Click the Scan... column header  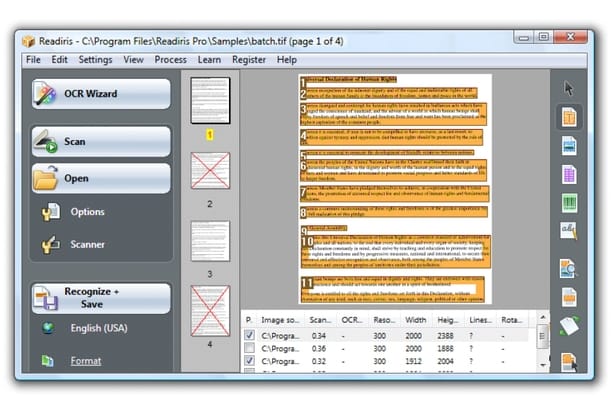[320, 320]
